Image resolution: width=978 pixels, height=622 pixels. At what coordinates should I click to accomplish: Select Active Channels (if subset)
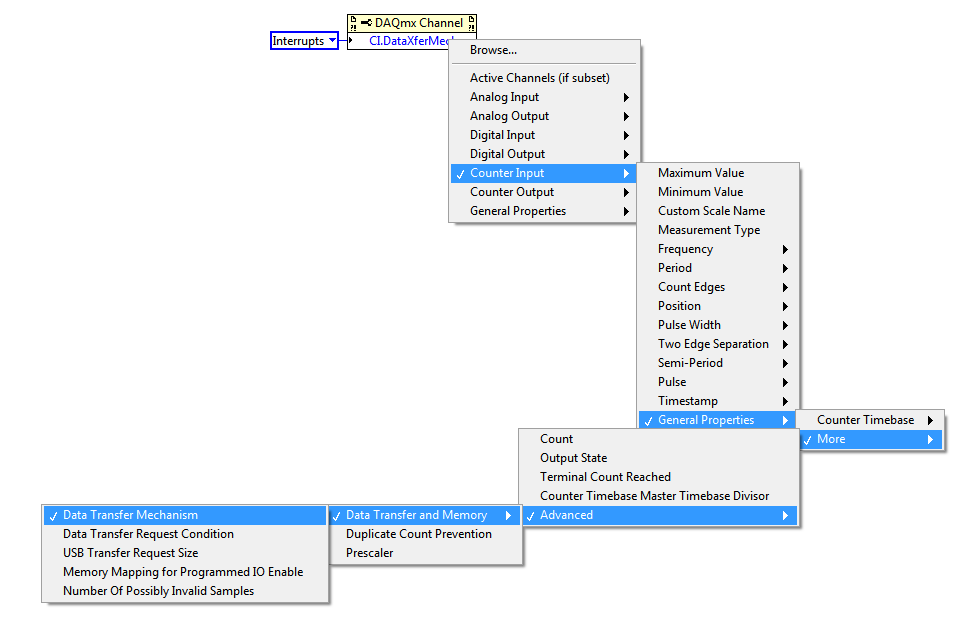(x=544, y=78)
